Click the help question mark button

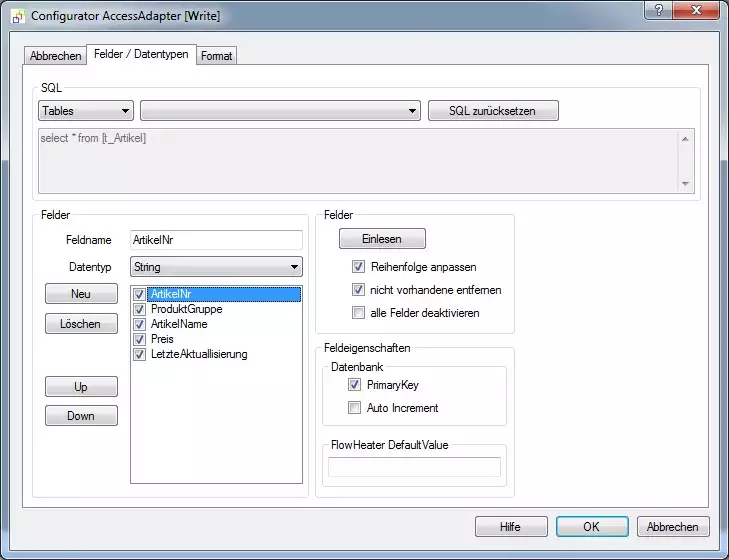(x=657, y=10)
